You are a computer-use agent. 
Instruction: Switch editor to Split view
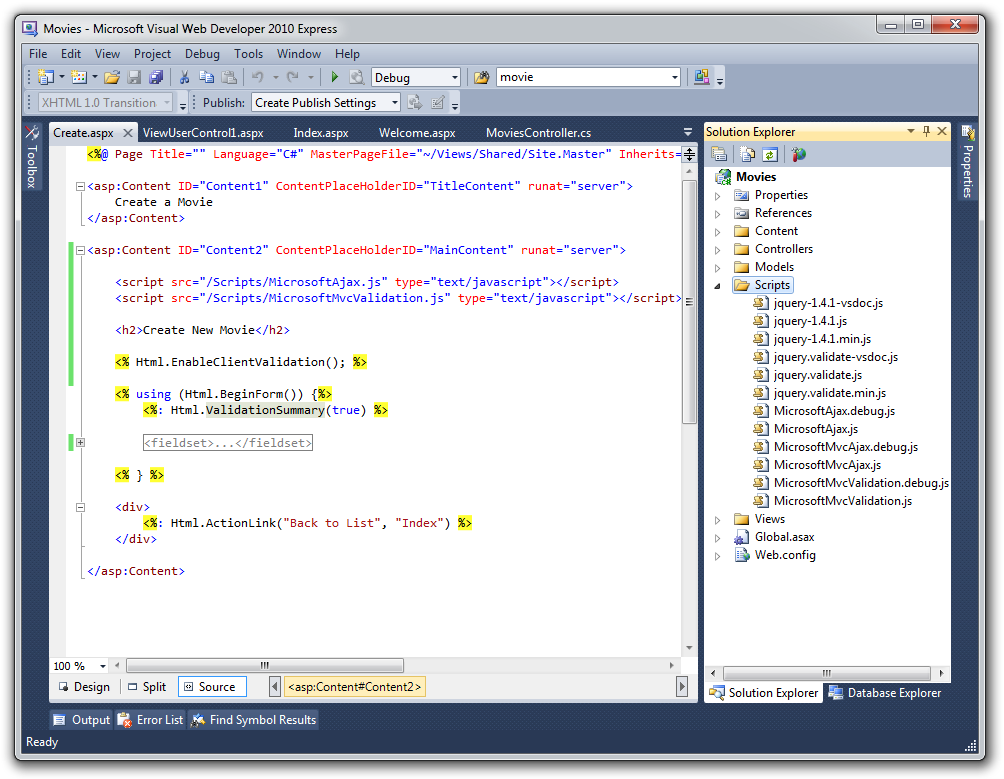coord(146,687)
